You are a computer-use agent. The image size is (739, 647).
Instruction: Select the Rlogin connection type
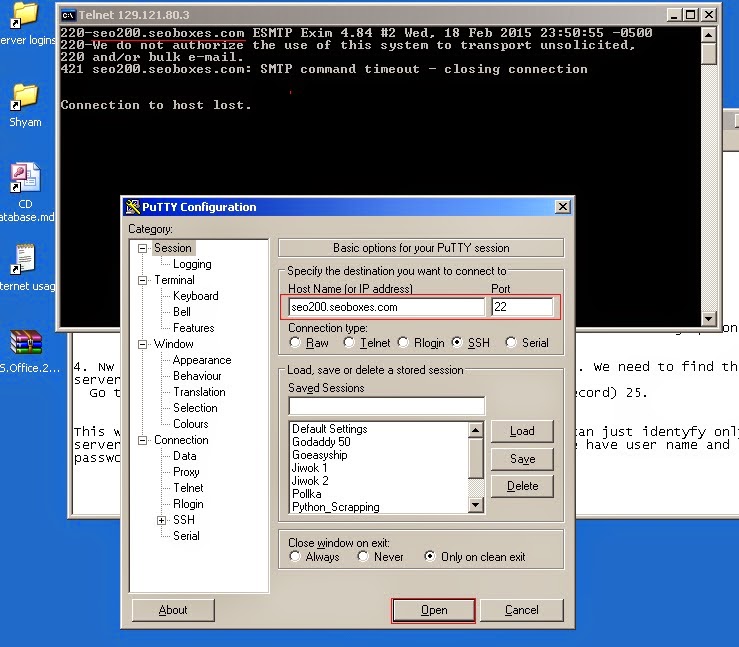(x=403, y=343)
